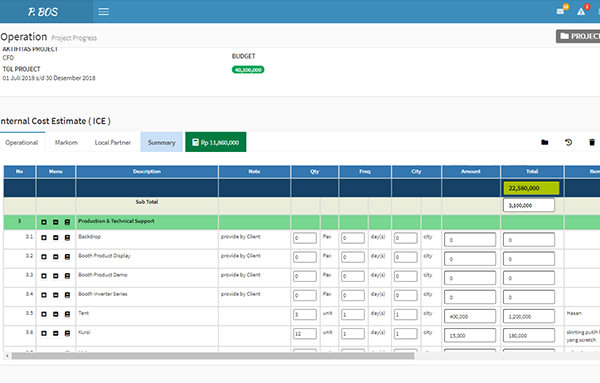Click the Description column header
The image size is (600, 383).
[x=147, y=171]
